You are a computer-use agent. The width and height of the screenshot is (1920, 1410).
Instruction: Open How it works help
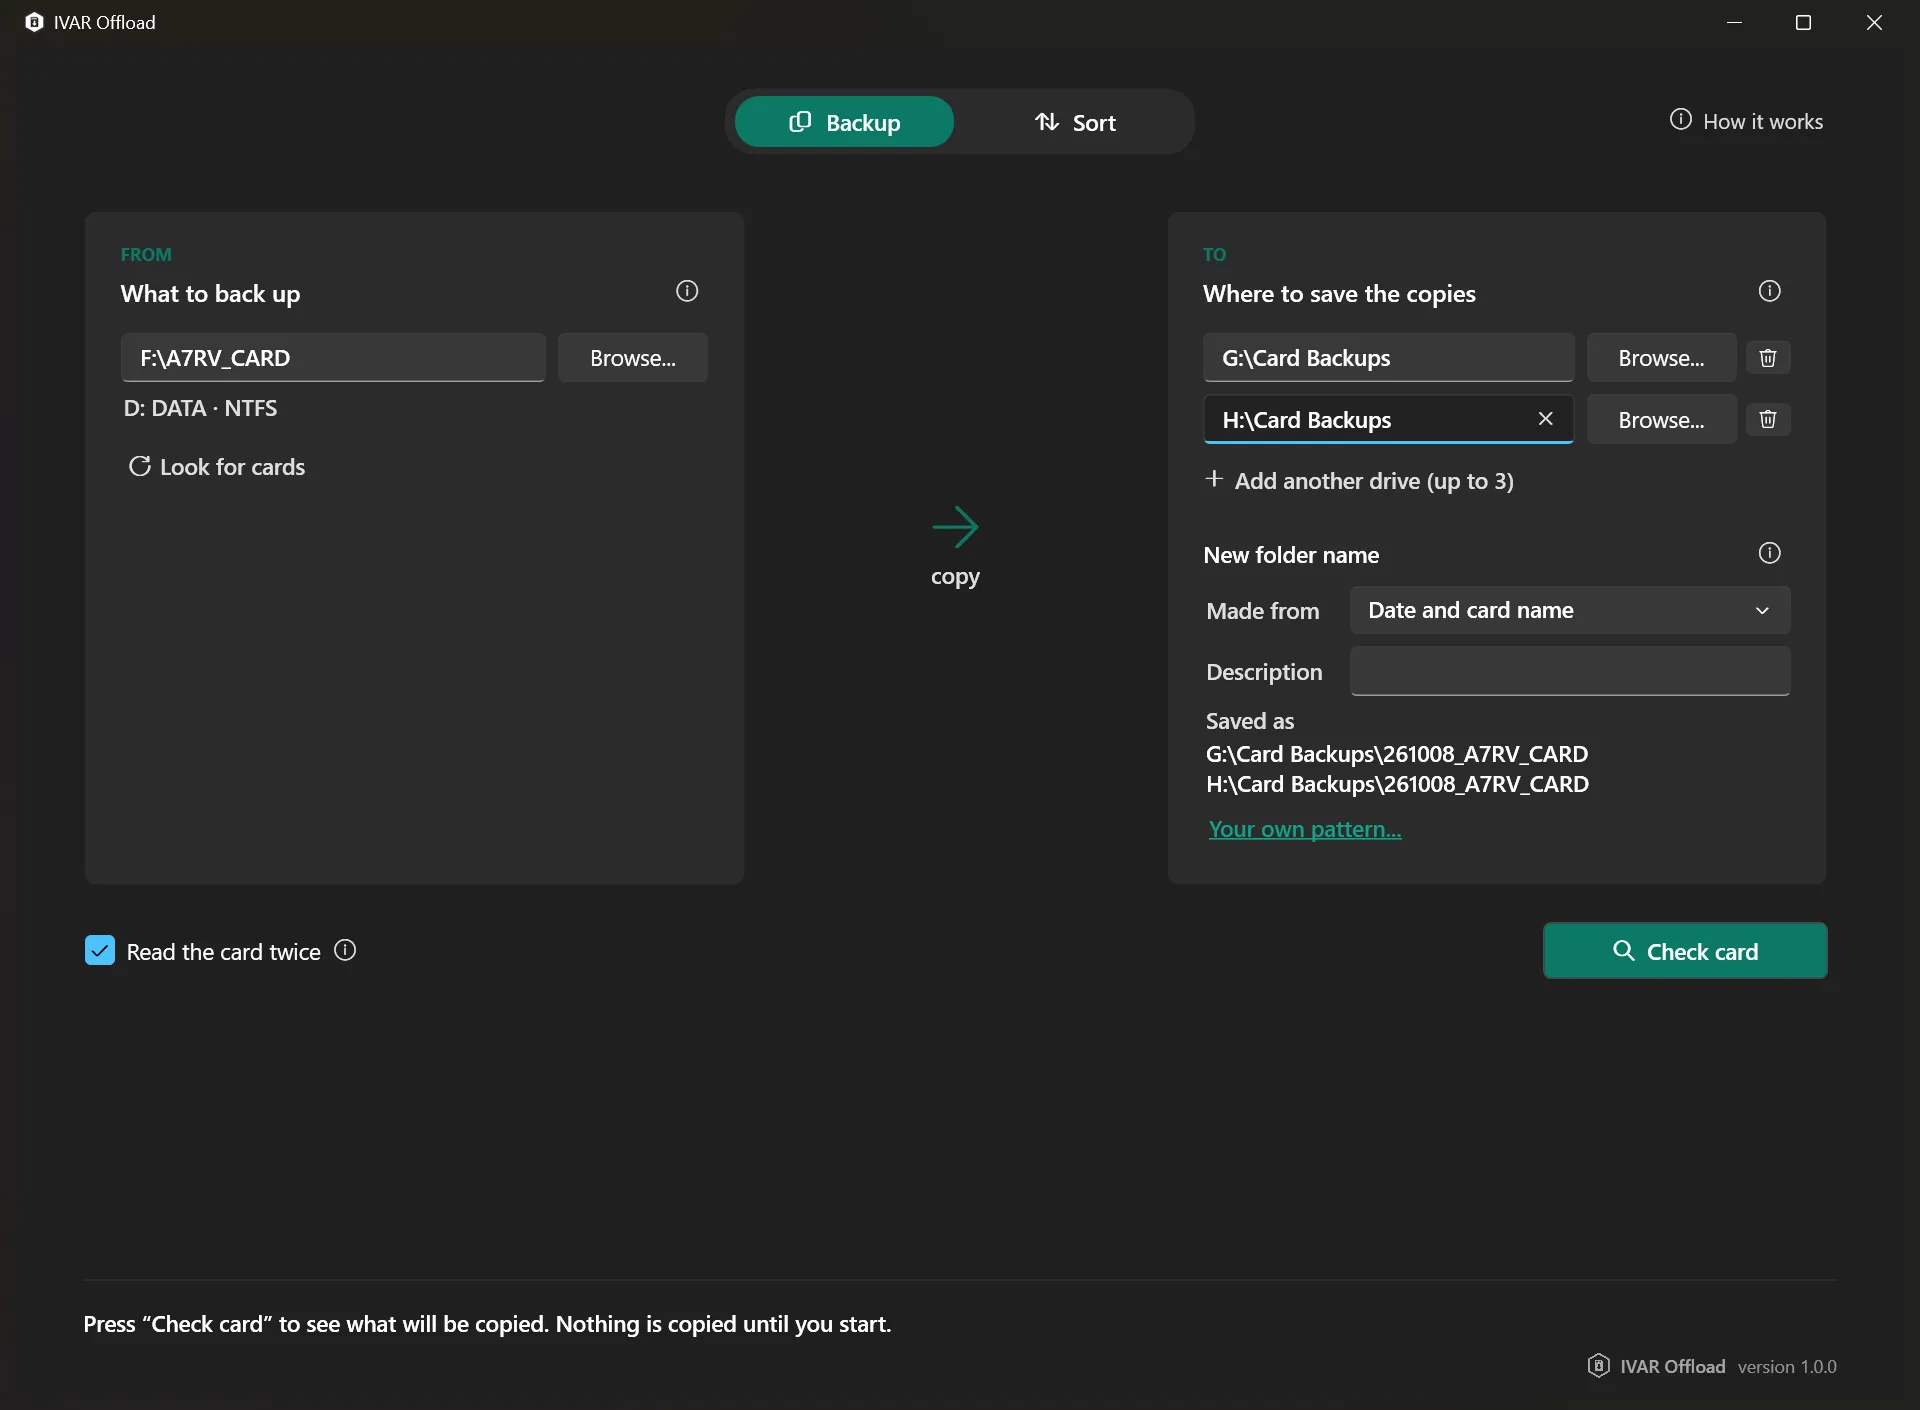[1746, 121]
